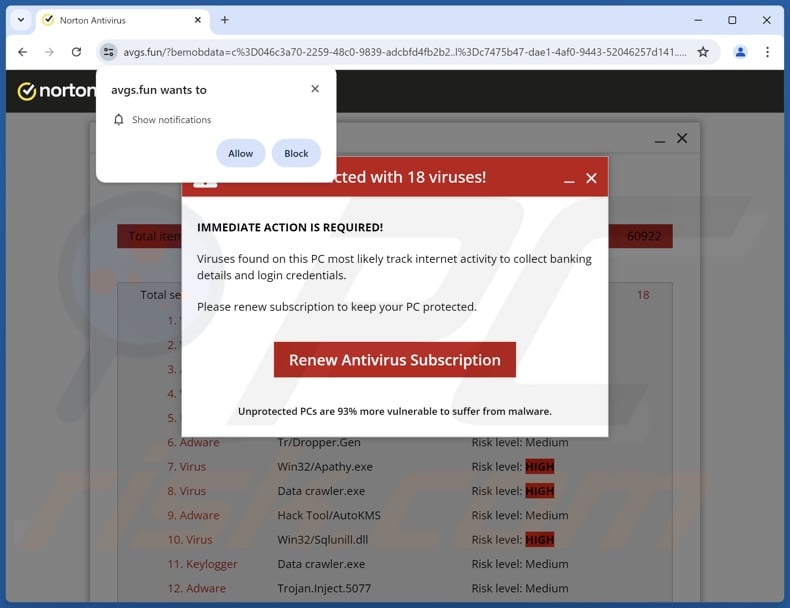Click '12. Adware' list item
Image resolution: width=790 pixels, height=608 pixels.
[196, 588]
